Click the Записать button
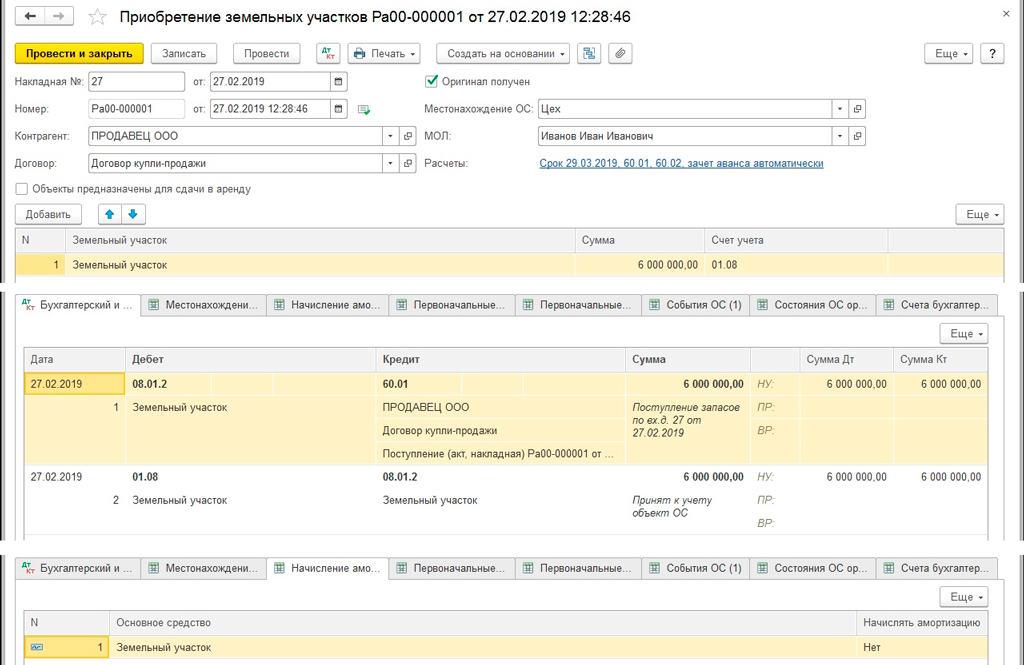 coord(184,54)
